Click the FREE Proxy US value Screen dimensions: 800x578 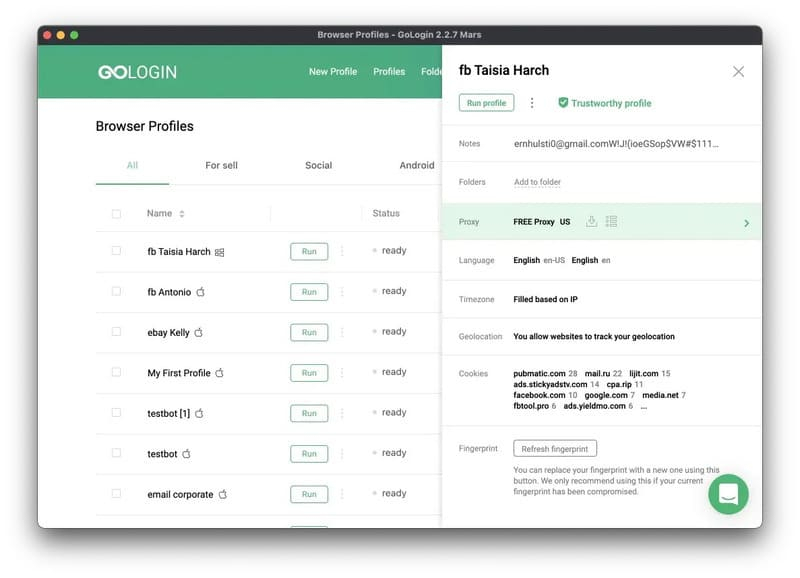[x=541, y=221]
